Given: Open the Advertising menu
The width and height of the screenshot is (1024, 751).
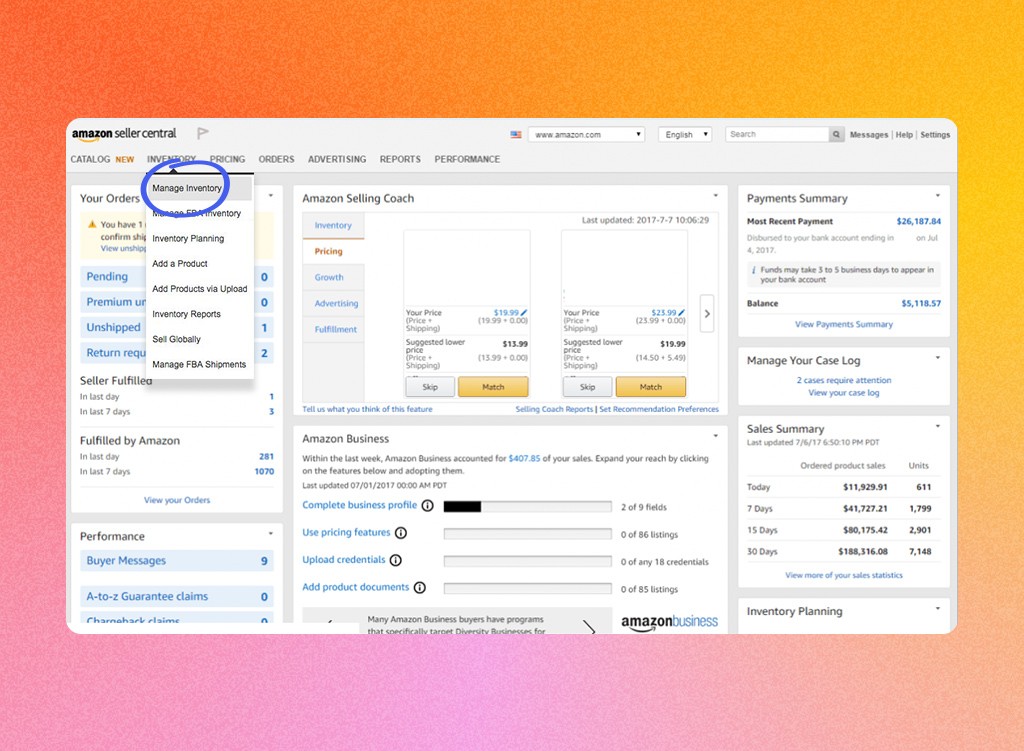Looking at the screenshot, I should pos(337,159).
